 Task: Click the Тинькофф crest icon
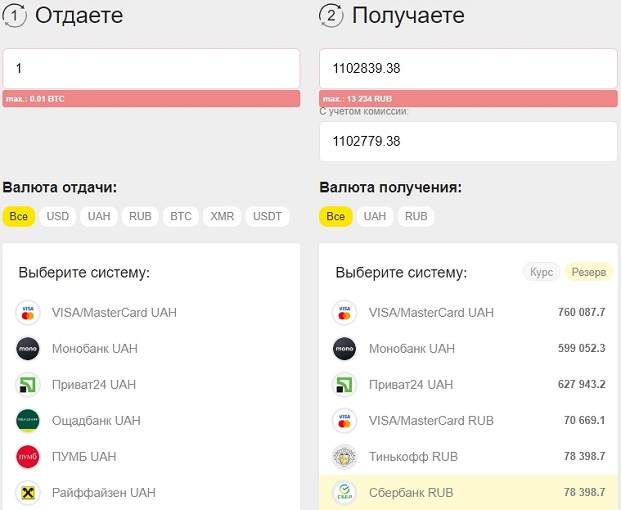point(345,457)
